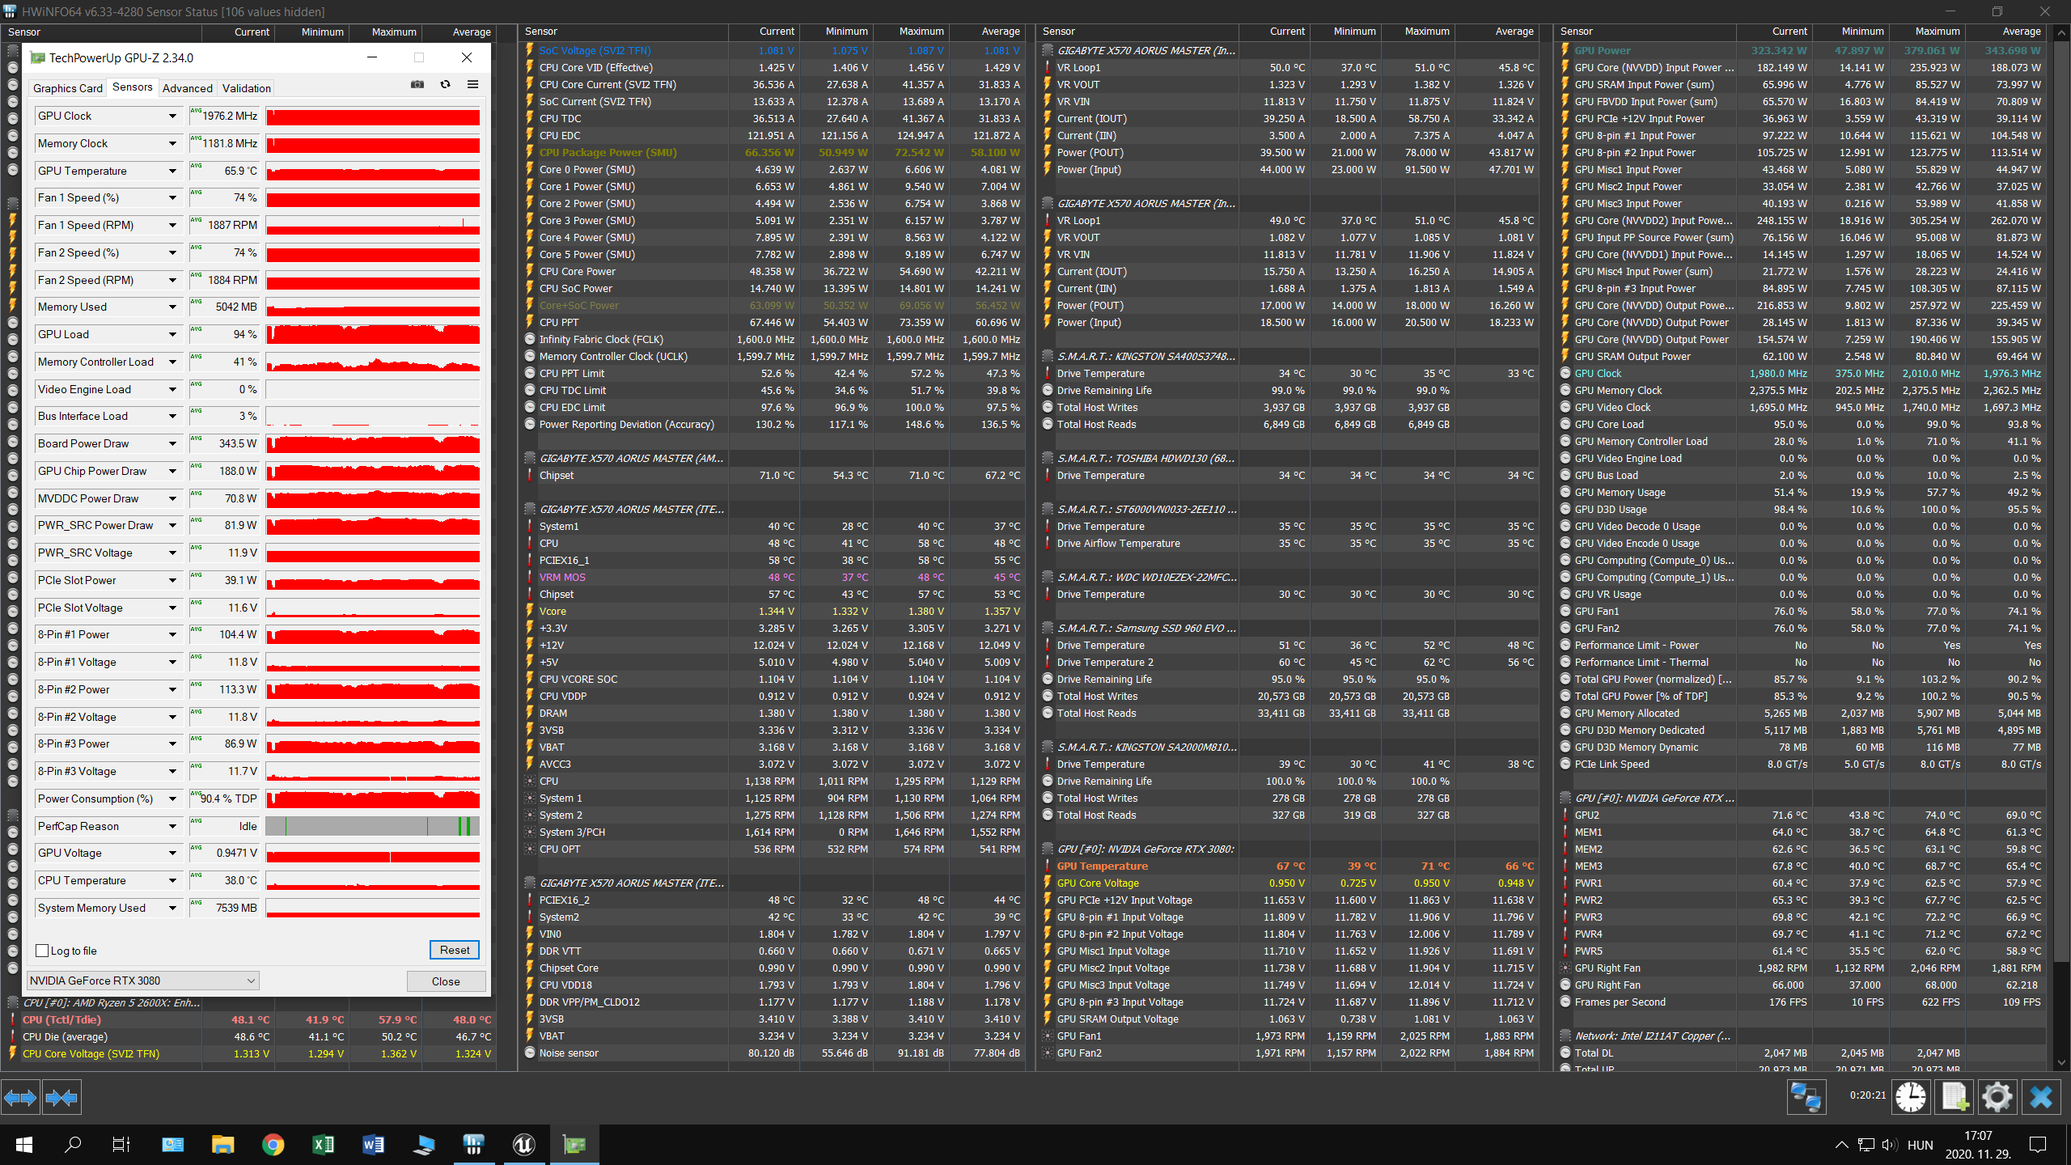Click HWiNFO collapse columns arrows button
Screen dimensions: 2071x1165
[x=62, y=1097]
